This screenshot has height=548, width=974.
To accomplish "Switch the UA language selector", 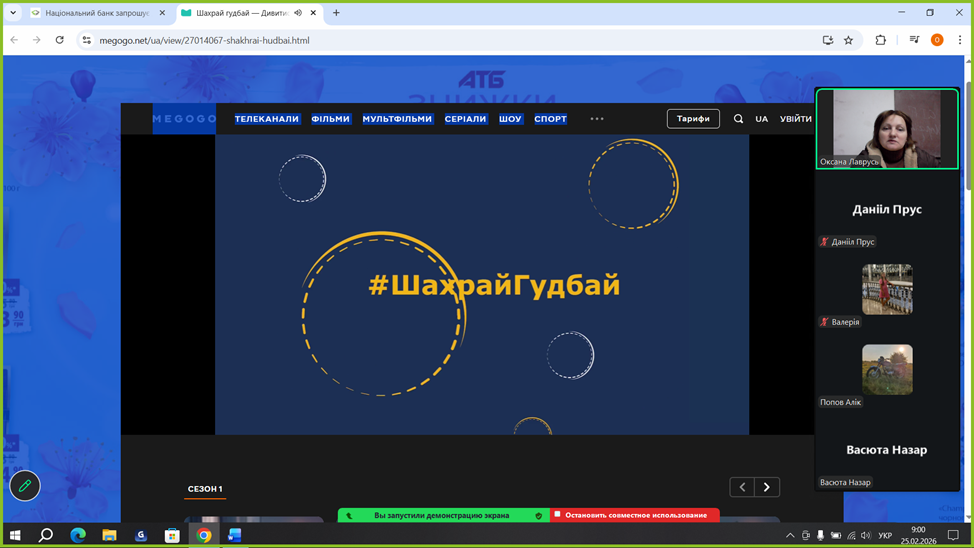I will [x=762, y=119].
